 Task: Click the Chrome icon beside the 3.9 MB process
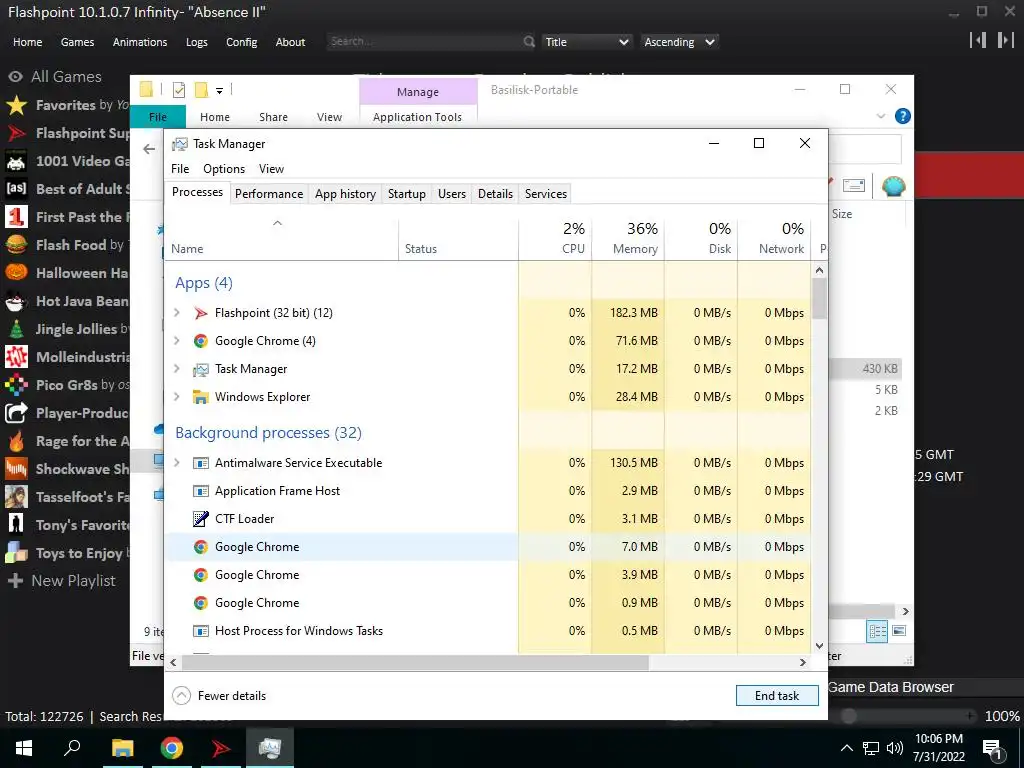200,575
